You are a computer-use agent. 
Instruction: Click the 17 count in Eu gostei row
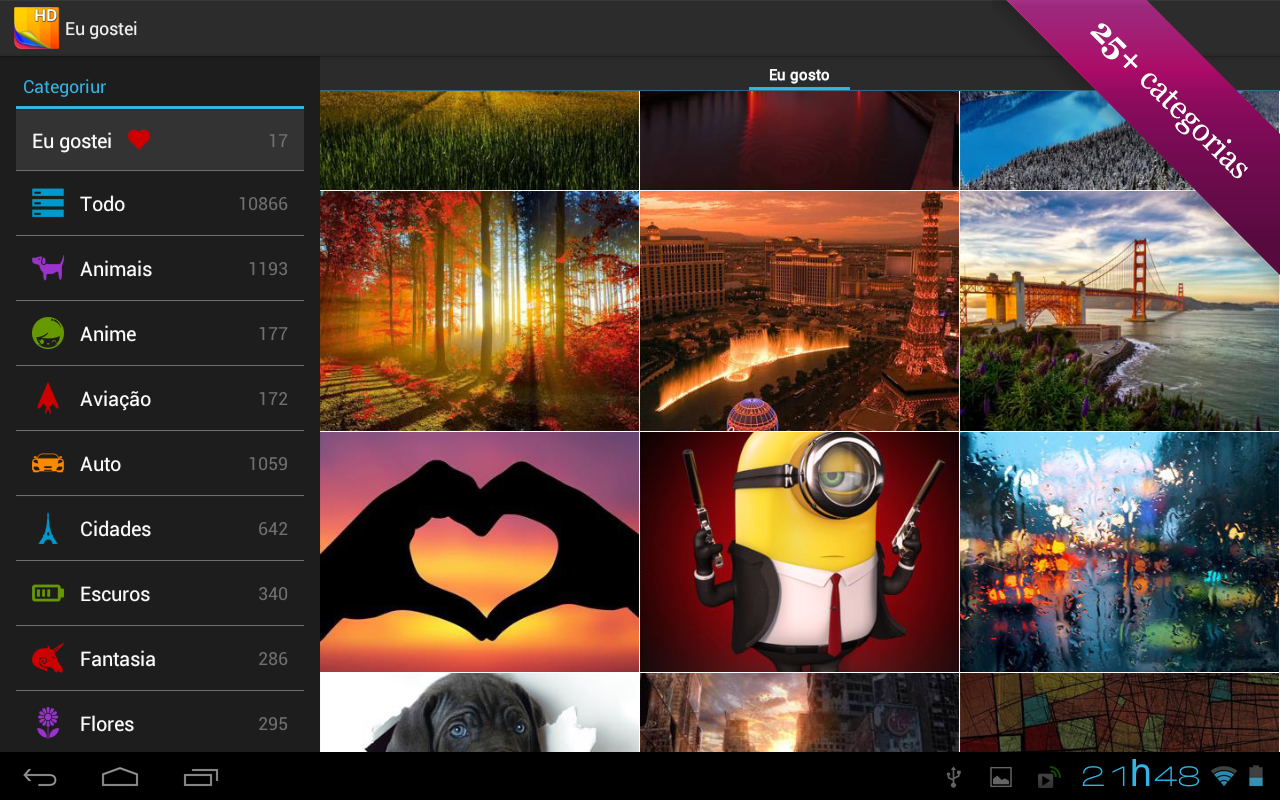click(x=278, y=141)
